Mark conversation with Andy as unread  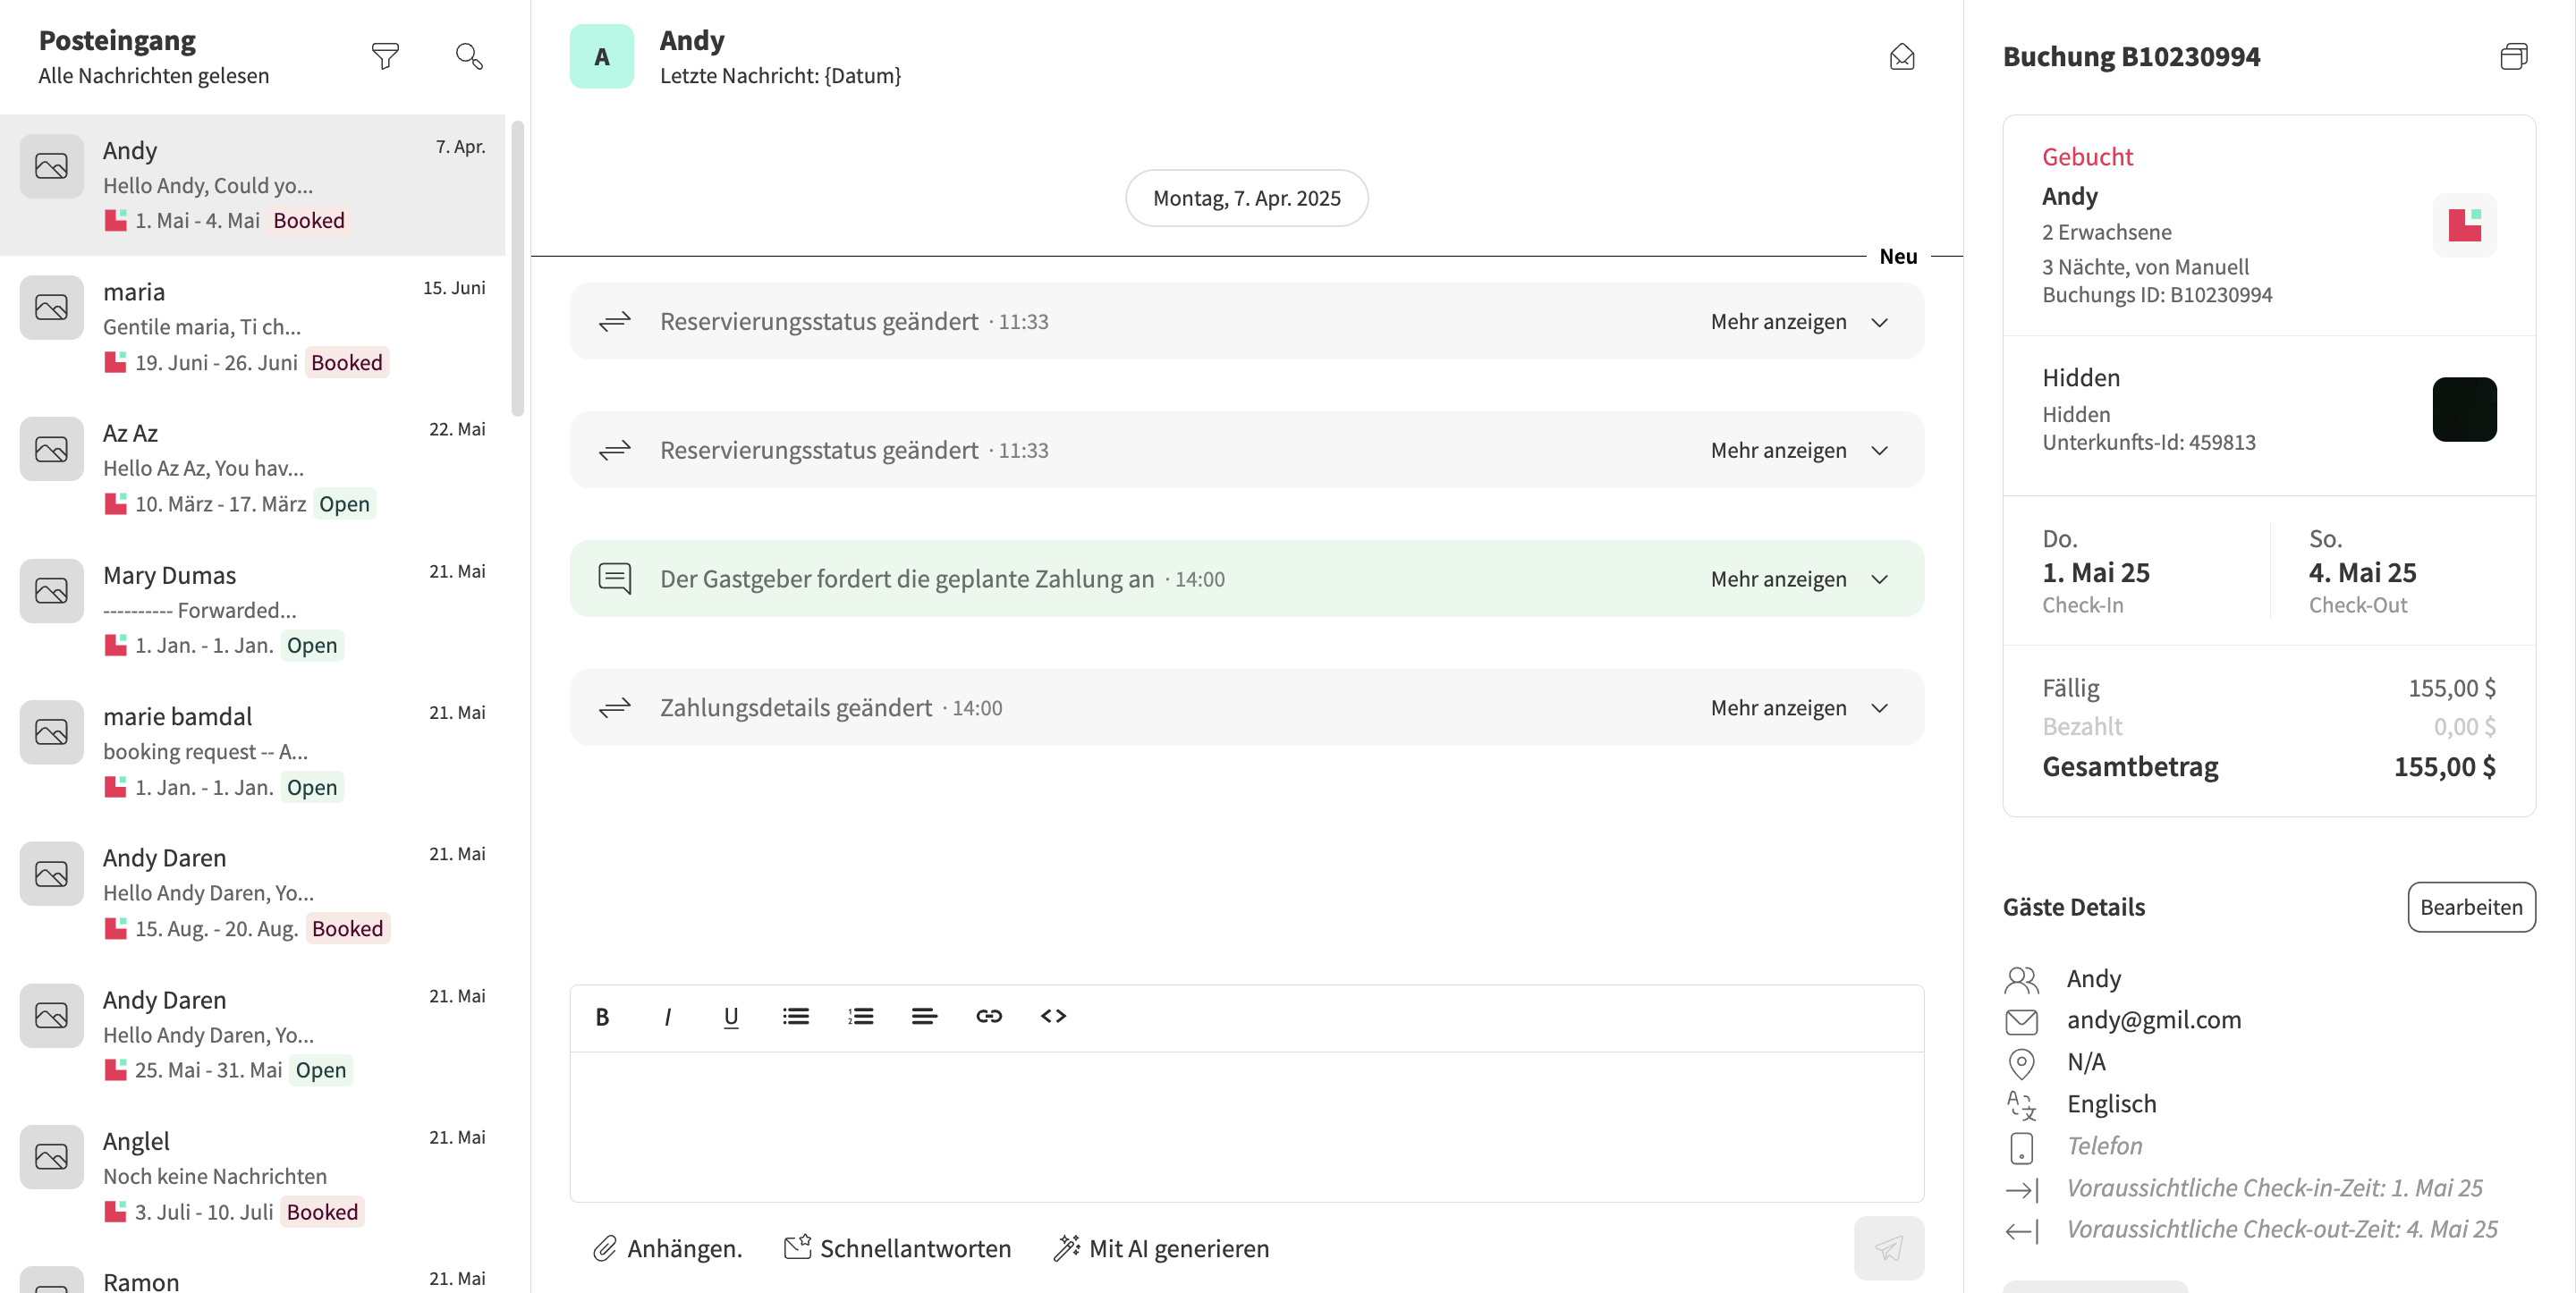click(1902, 56)
